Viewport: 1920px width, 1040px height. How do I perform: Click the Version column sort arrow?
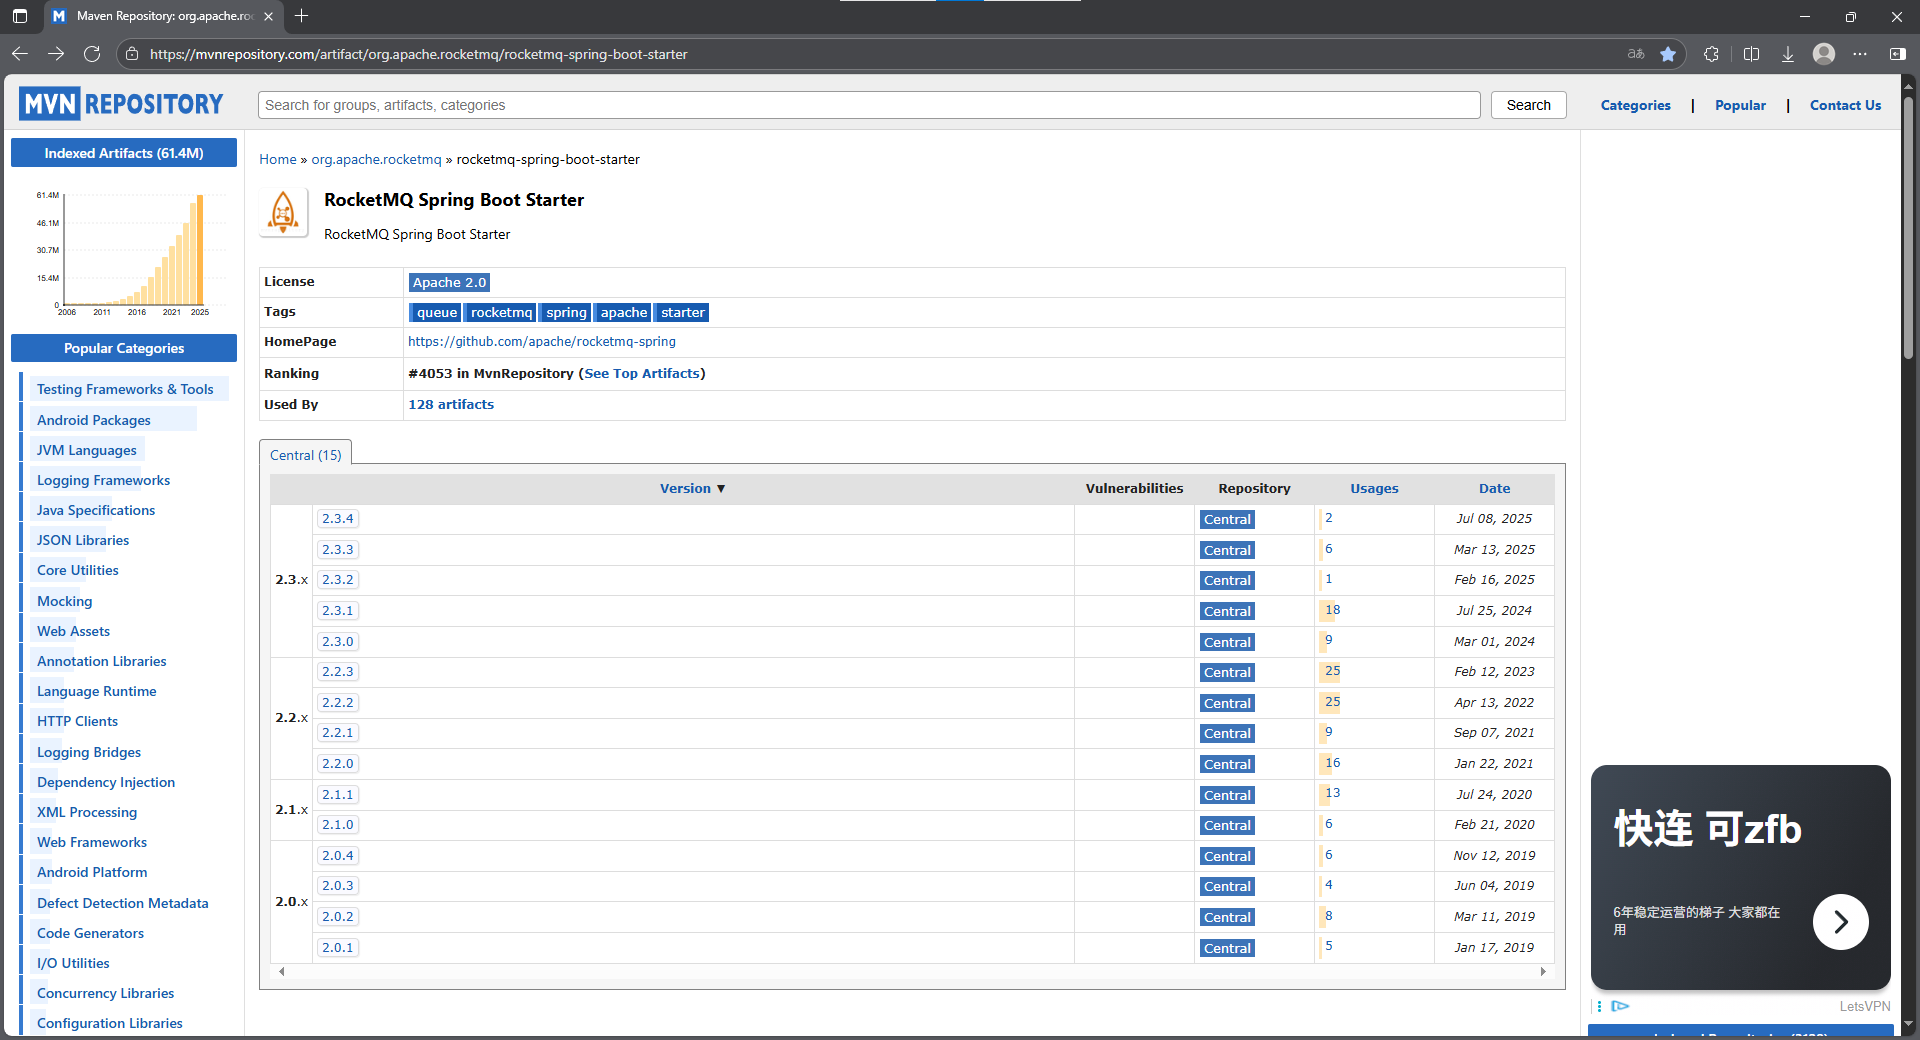point(721,488)
